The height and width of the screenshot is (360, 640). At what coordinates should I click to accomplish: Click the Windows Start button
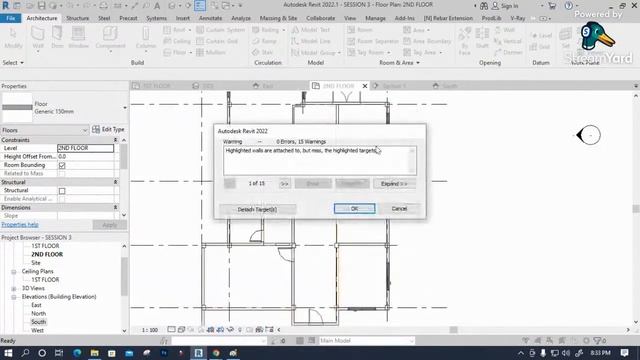(8, 353)
